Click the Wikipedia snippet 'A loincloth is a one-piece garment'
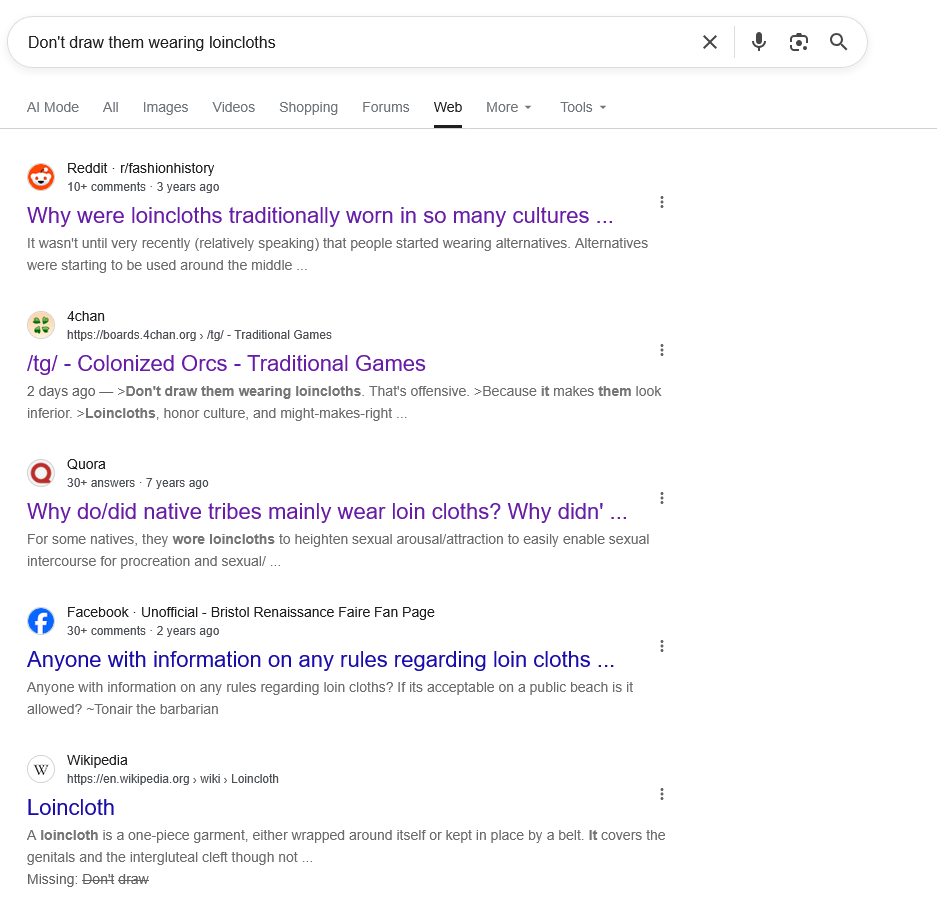This screenshot has height=900, width=937. (x=346, y=846)
